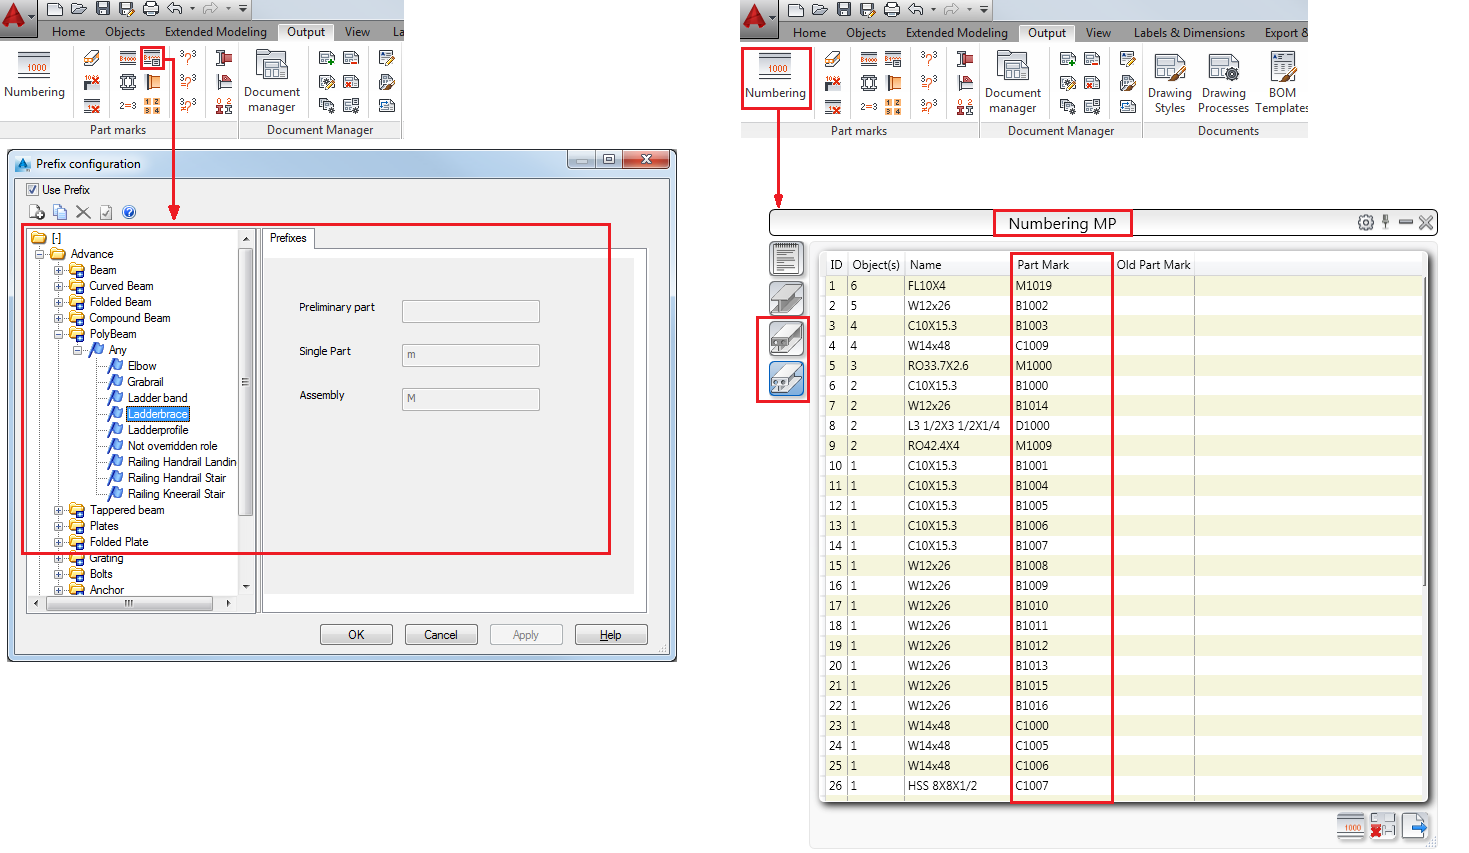This screenshot has width=1469, height=853.
Task: Expand the Curved Beam node
Action: click(x=58, y=285)
